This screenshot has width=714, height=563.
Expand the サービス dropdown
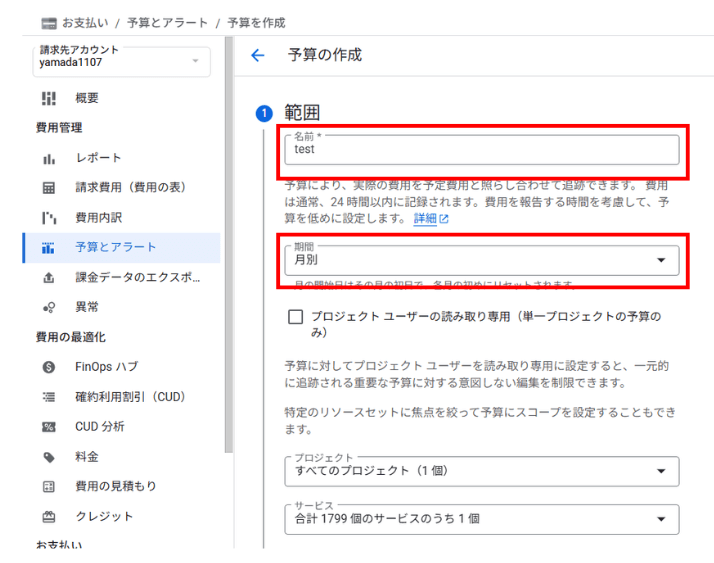(481, 519)
